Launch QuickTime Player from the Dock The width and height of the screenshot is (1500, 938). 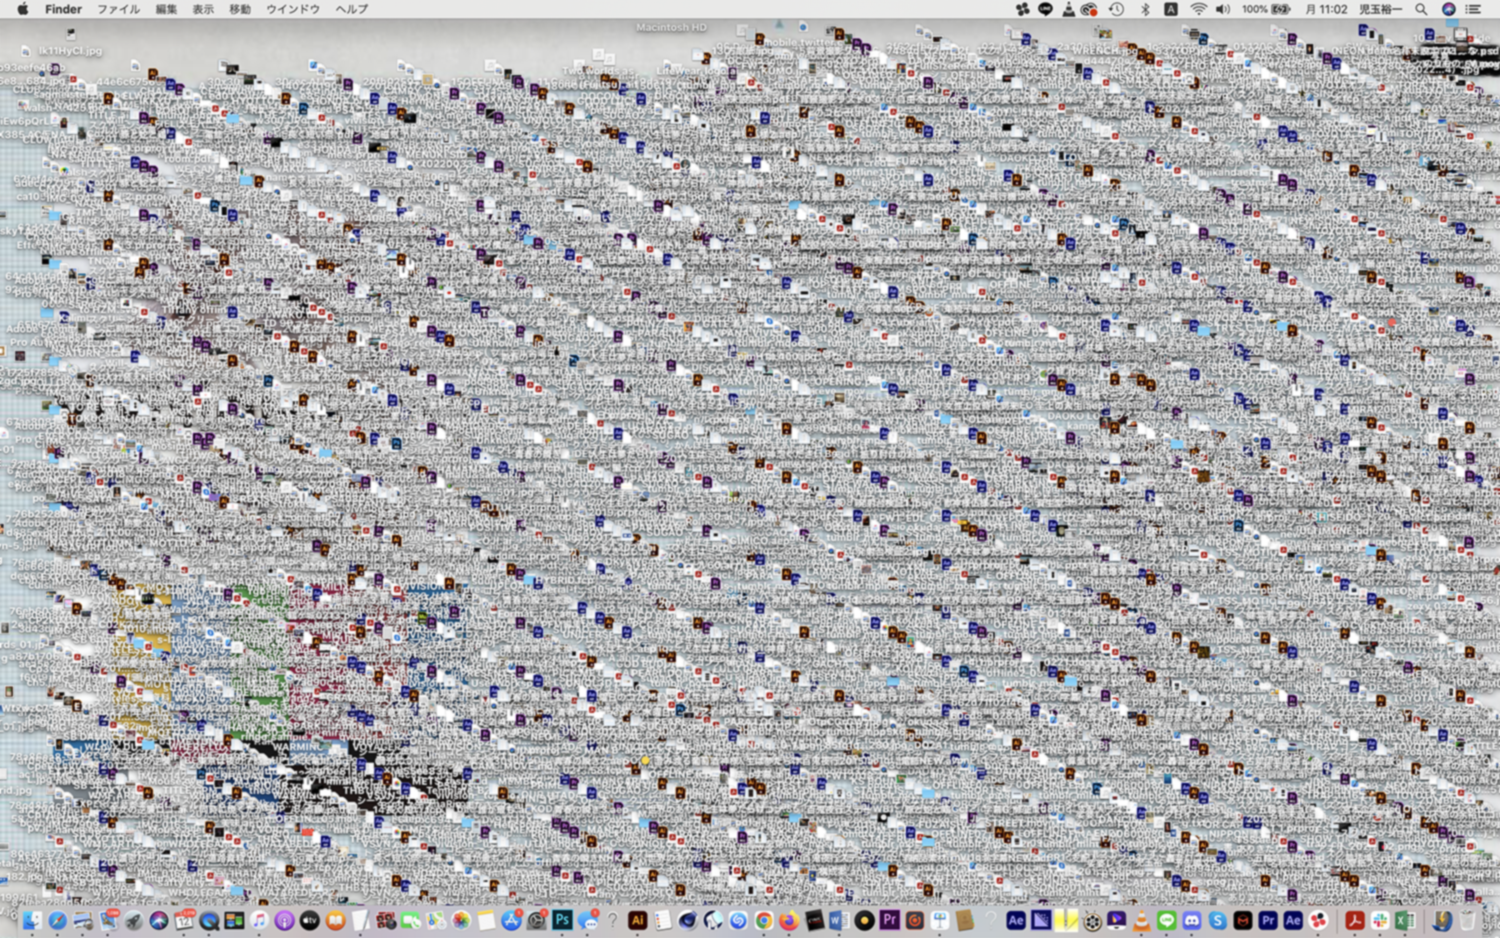point(209,920)
